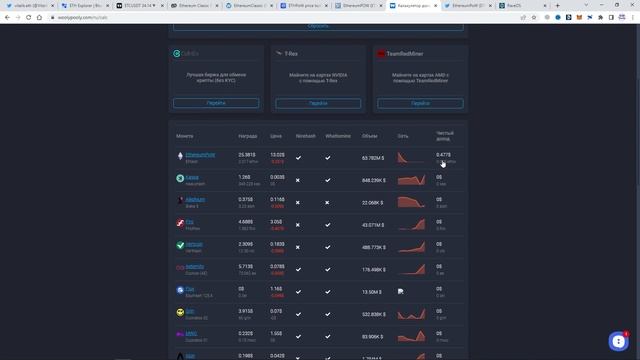Close the active calculator tab

coord(436,6)
